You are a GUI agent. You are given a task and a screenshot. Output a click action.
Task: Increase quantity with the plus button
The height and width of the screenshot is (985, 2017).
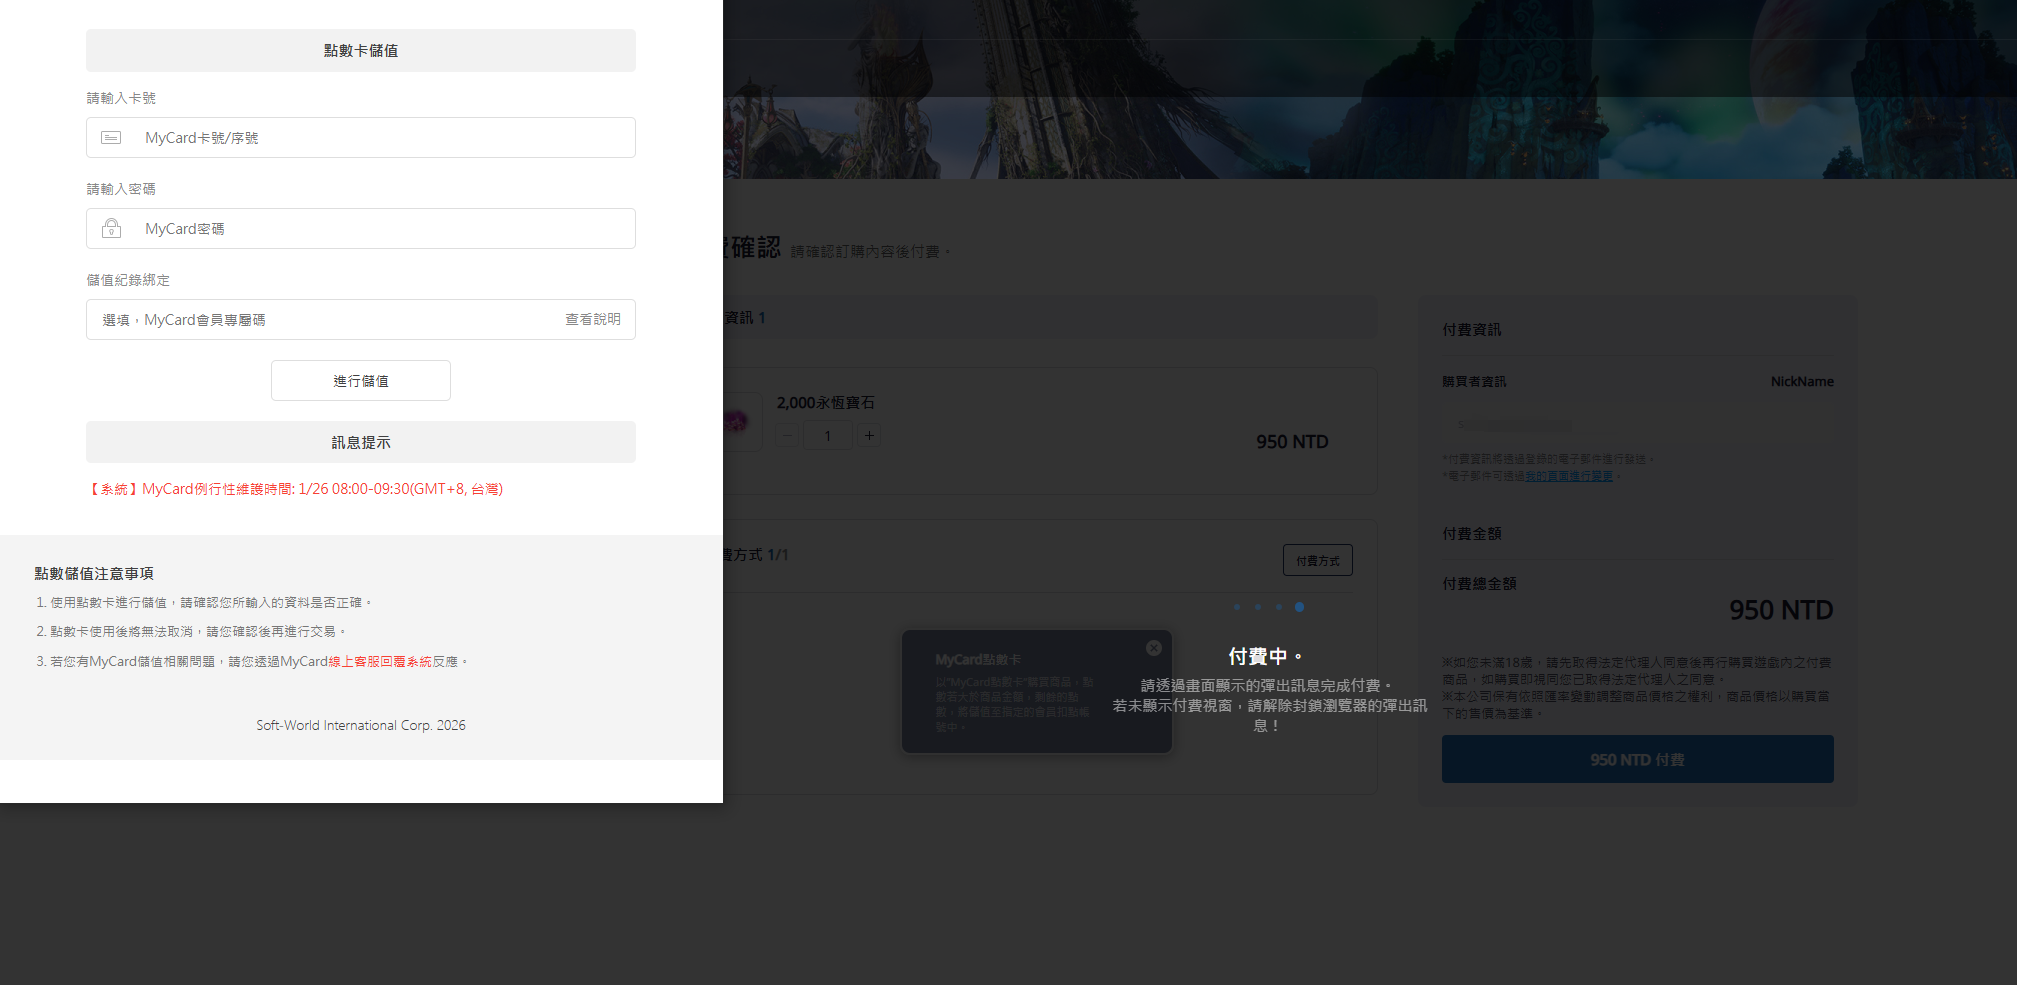869,436
